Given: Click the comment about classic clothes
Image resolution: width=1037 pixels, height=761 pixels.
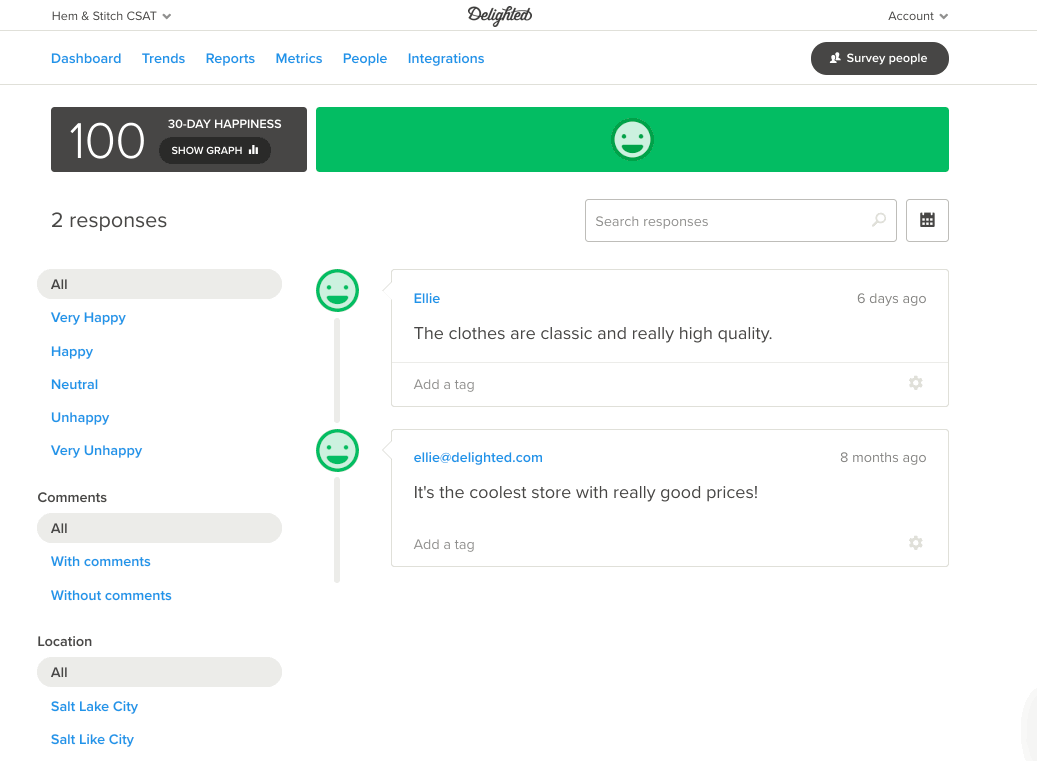Looking at the screenshot, I should click(593, 333).
